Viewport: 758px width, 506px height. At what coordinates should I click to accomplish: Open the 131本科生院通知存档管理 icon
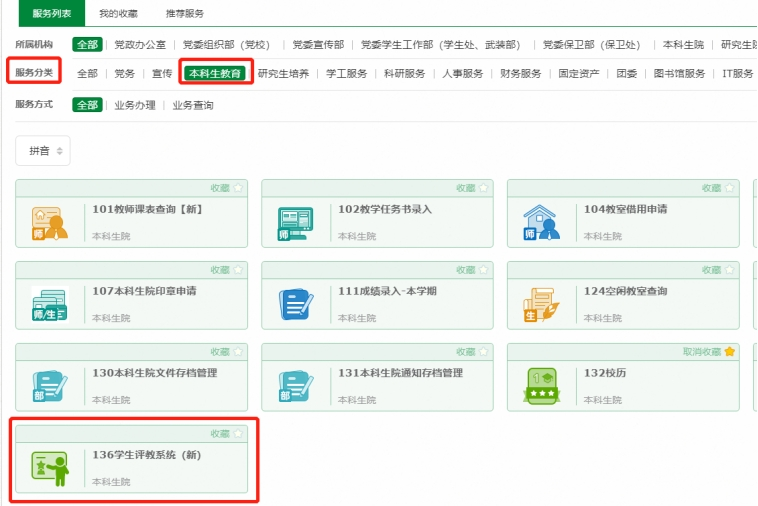pos(295,386)
